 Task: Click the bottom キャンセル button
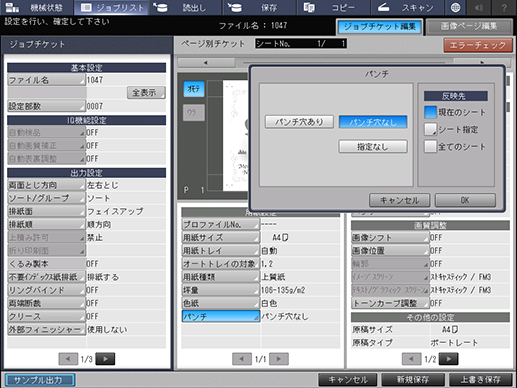point(348,380)
